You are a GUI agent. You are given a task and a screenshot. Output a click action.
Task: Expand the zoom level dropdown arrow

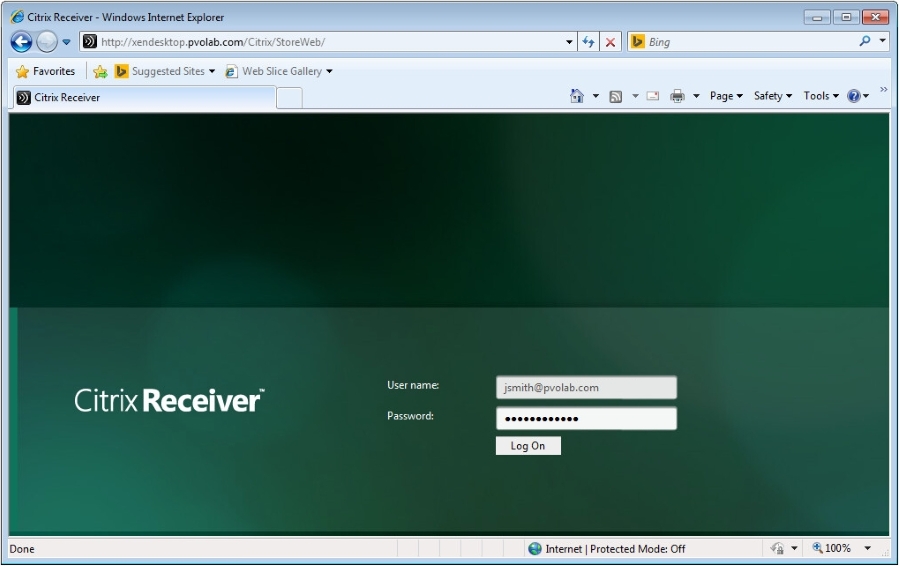(x=867, y=548)
